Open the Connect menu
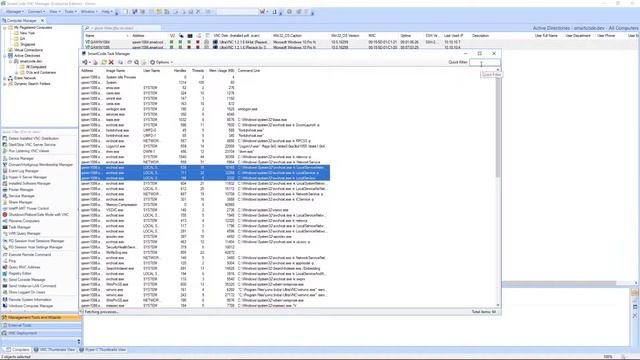 tap(36, 11)
